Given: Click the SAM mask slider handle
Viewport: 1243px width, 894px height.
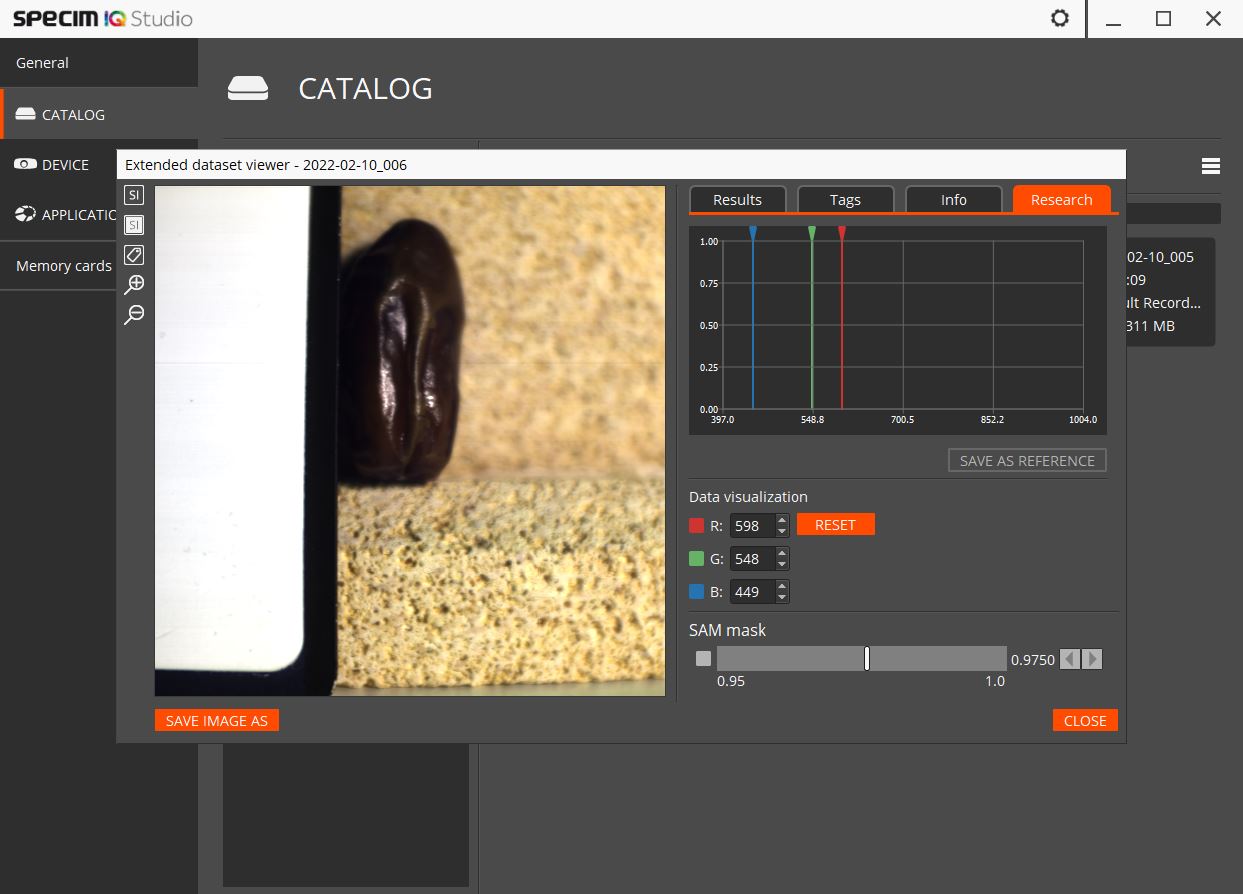Looking at the screenshot, I should pos(867,658).
